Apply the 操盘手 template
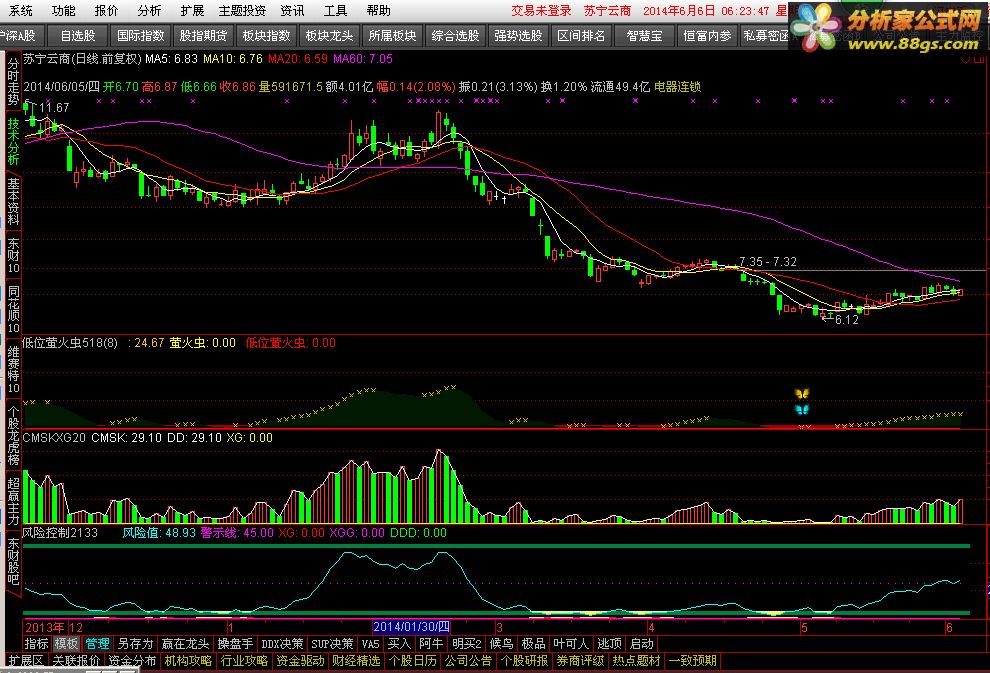Screen dimensions: 990x673 [236, 644]
